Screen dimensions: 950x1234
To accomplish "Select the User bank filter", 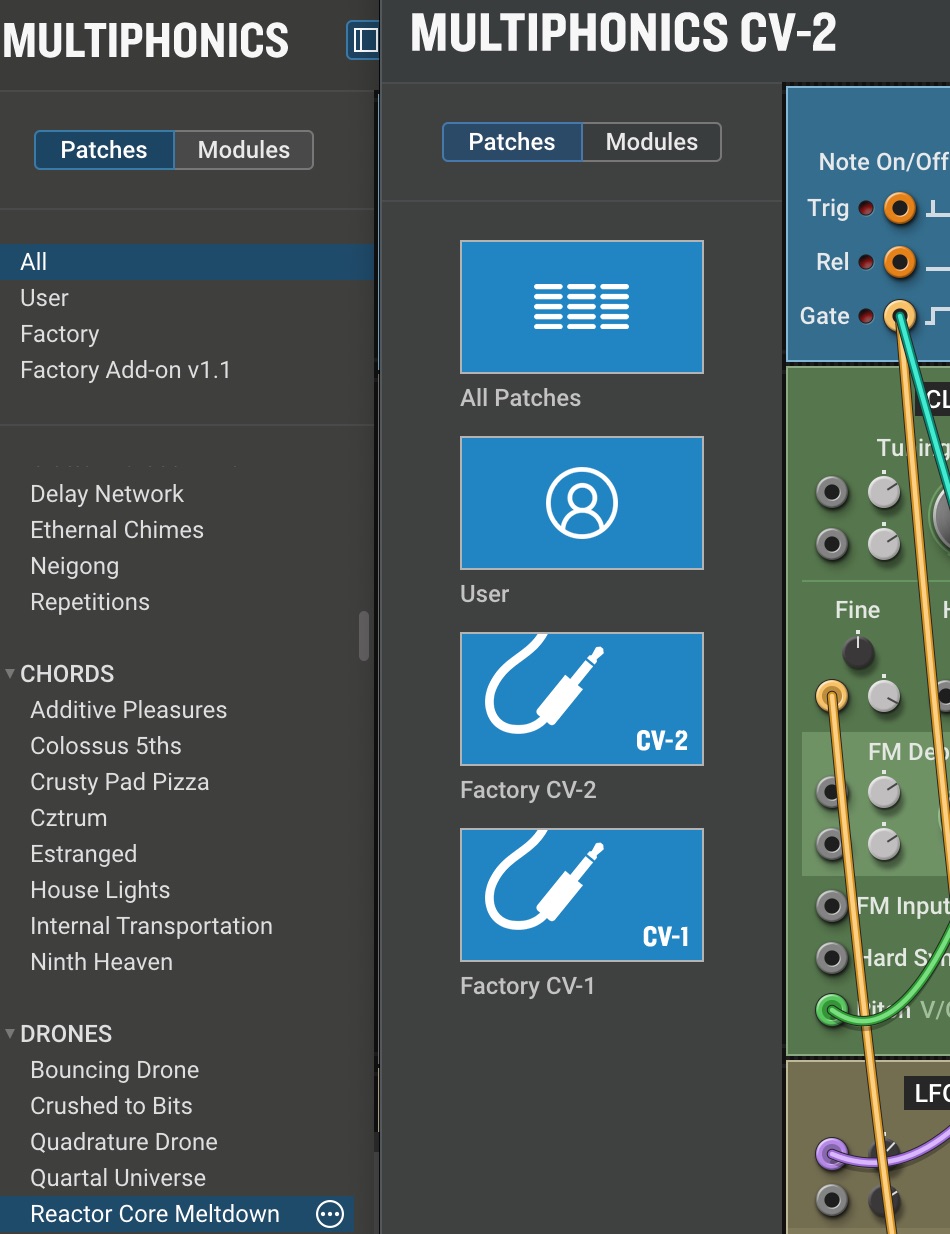I will (x=44, y=298).
